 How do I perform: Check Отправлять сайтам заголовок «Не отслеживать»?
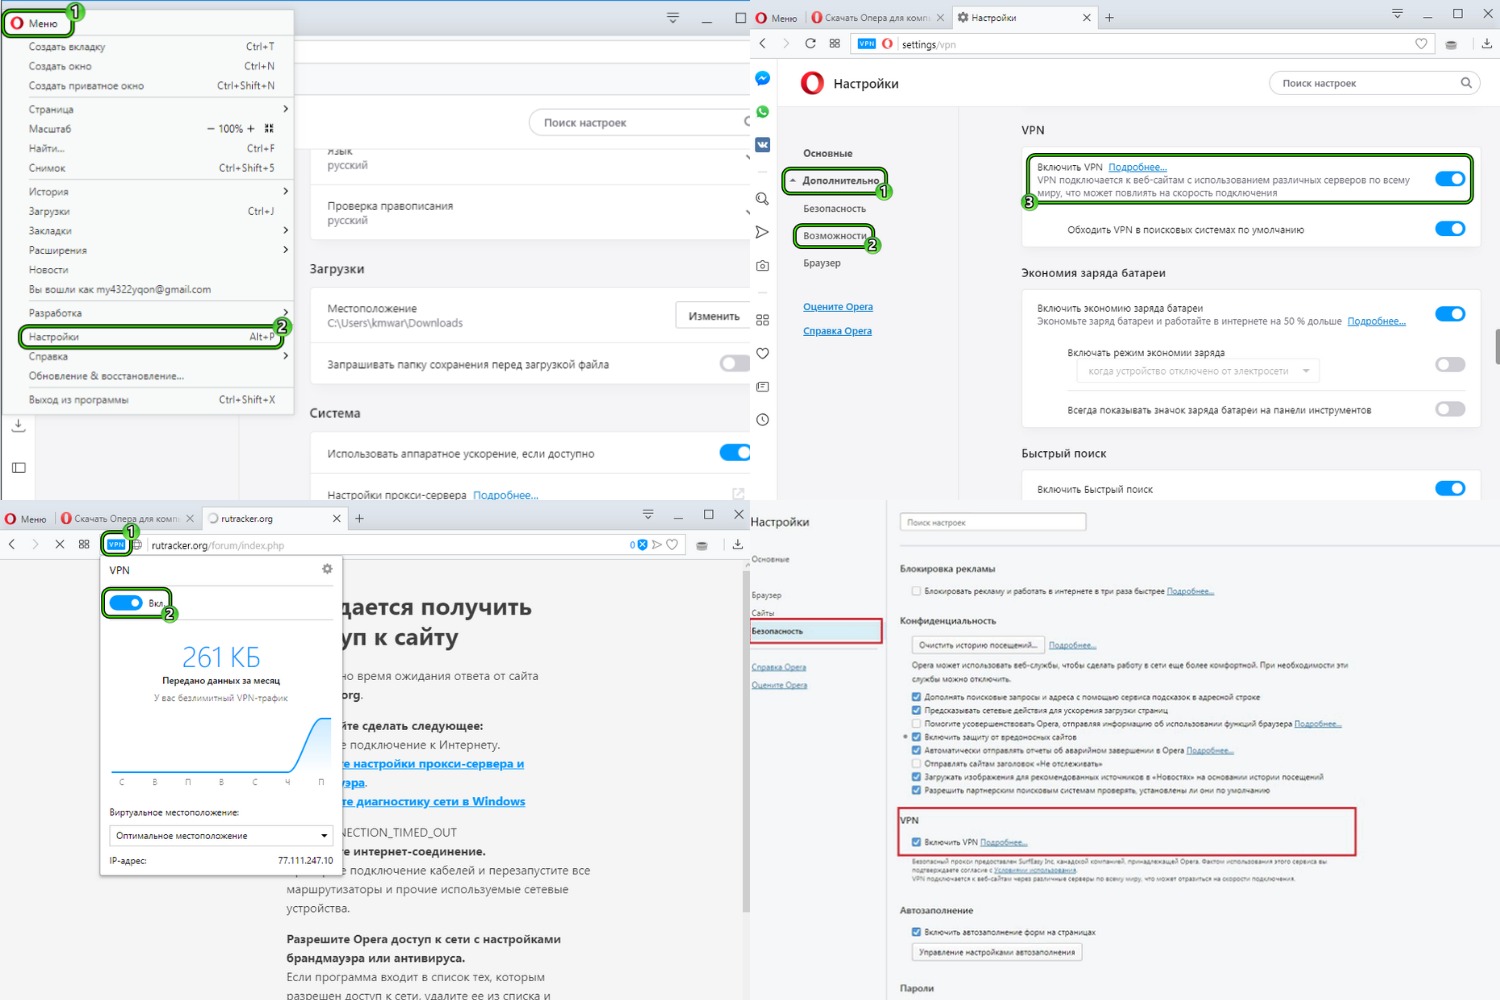(915, 763)
